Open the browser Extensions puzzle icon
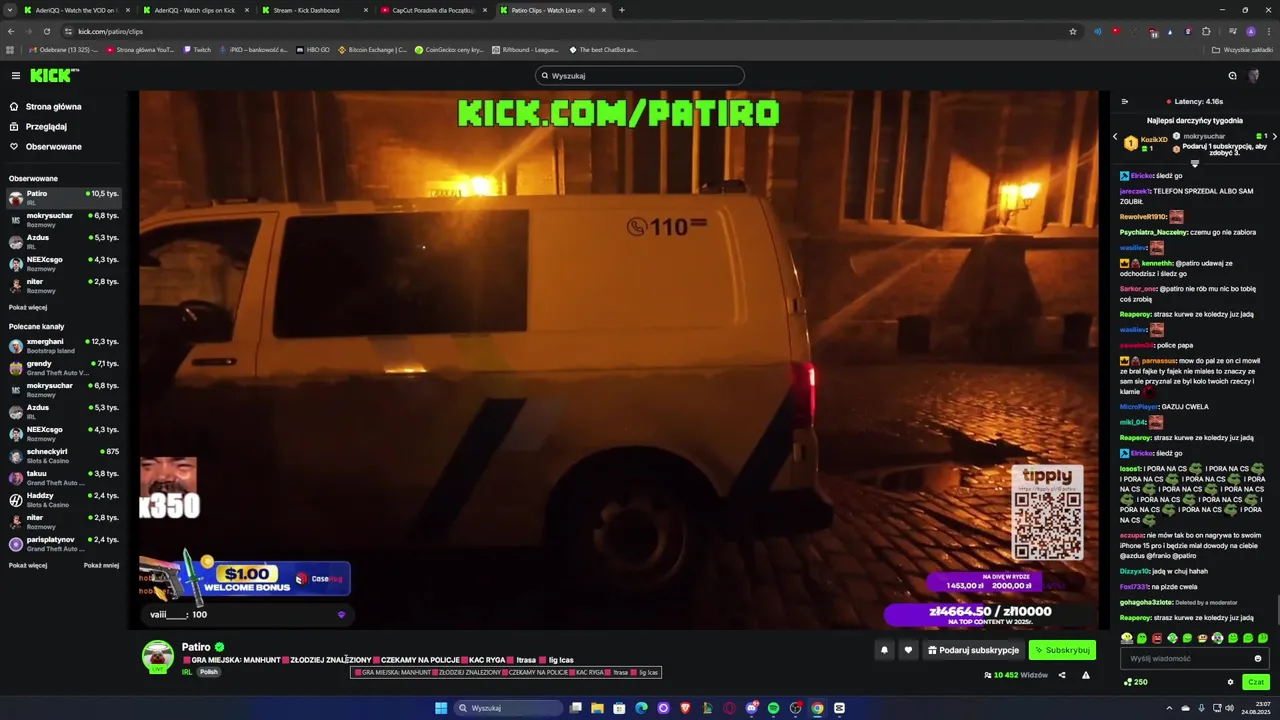The image size is (1280, 720). coord(1206,31)
